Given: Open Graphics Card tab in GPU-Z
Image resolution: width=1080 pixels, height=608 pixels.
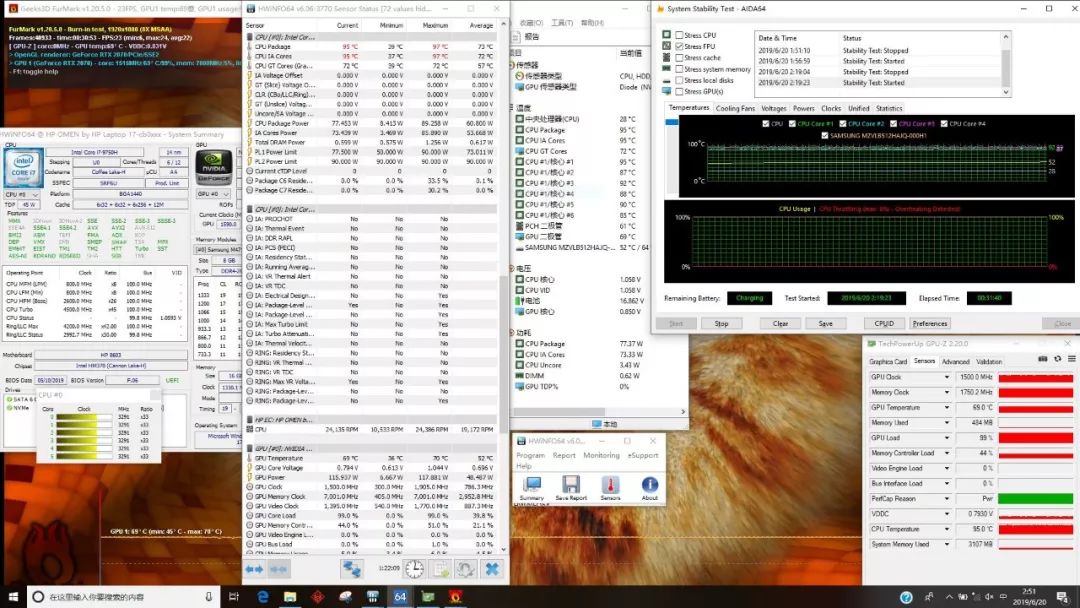Looking at the screenshot, I should tap(888, 361).
